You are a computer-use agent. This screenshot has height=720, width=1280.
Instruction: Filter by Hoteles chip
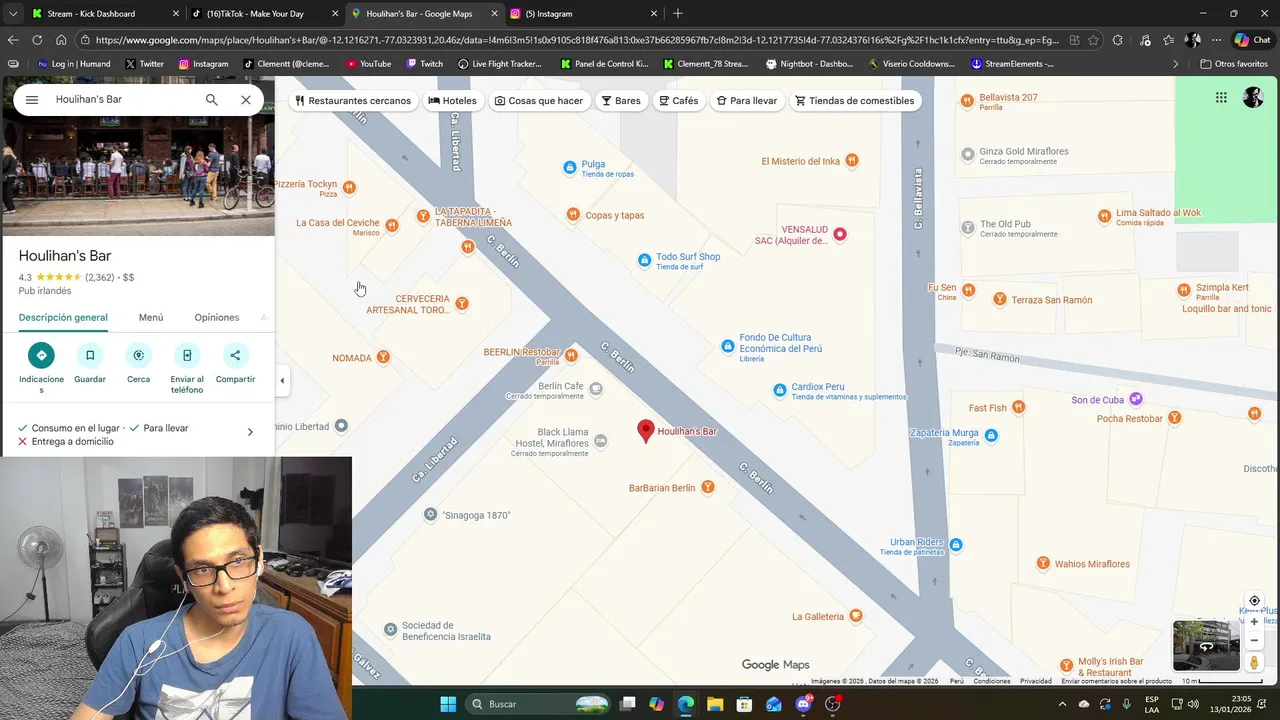452,101
